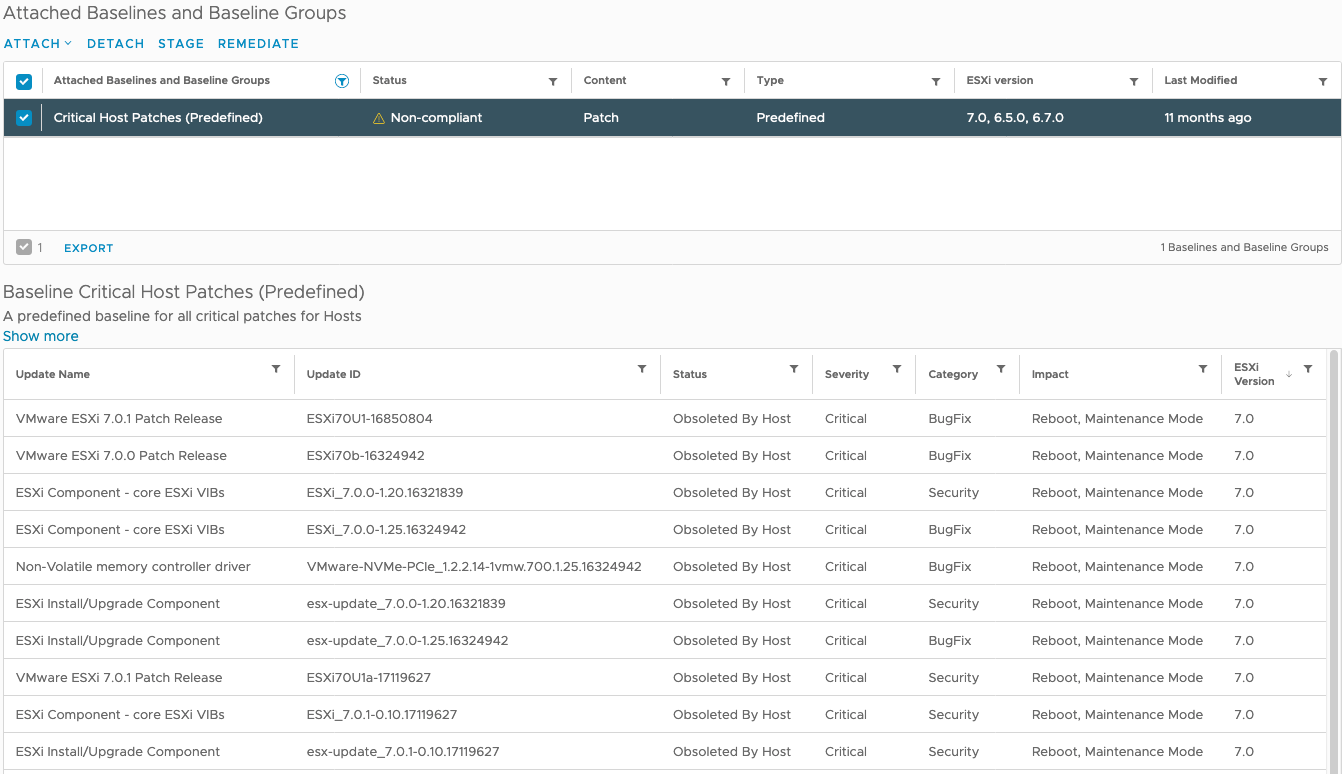The image size is (1342, 774).
Task: Filter the Update ID column
Action: tap(642, 369)
